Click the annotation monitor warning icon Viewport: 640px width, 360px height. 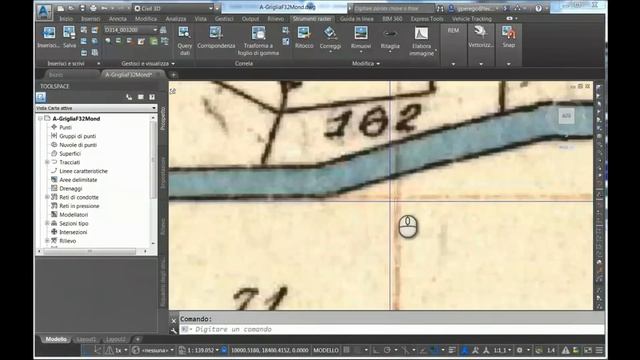(x=566, y=350)
